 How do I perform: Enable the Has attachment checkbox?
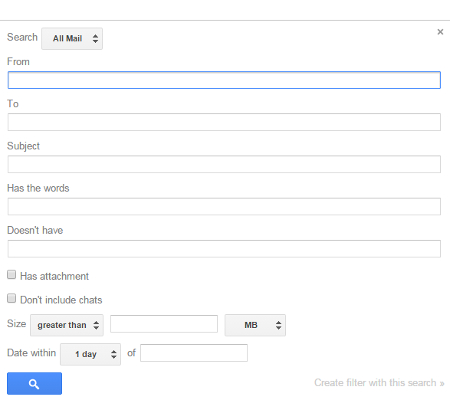(12, 275)
